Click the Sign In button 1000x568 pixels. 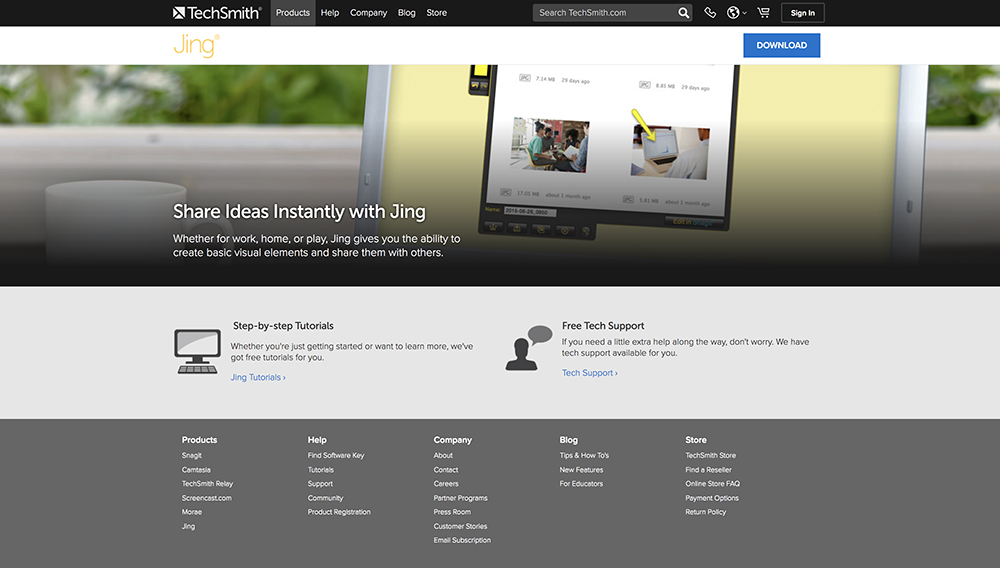pos(802,13)
